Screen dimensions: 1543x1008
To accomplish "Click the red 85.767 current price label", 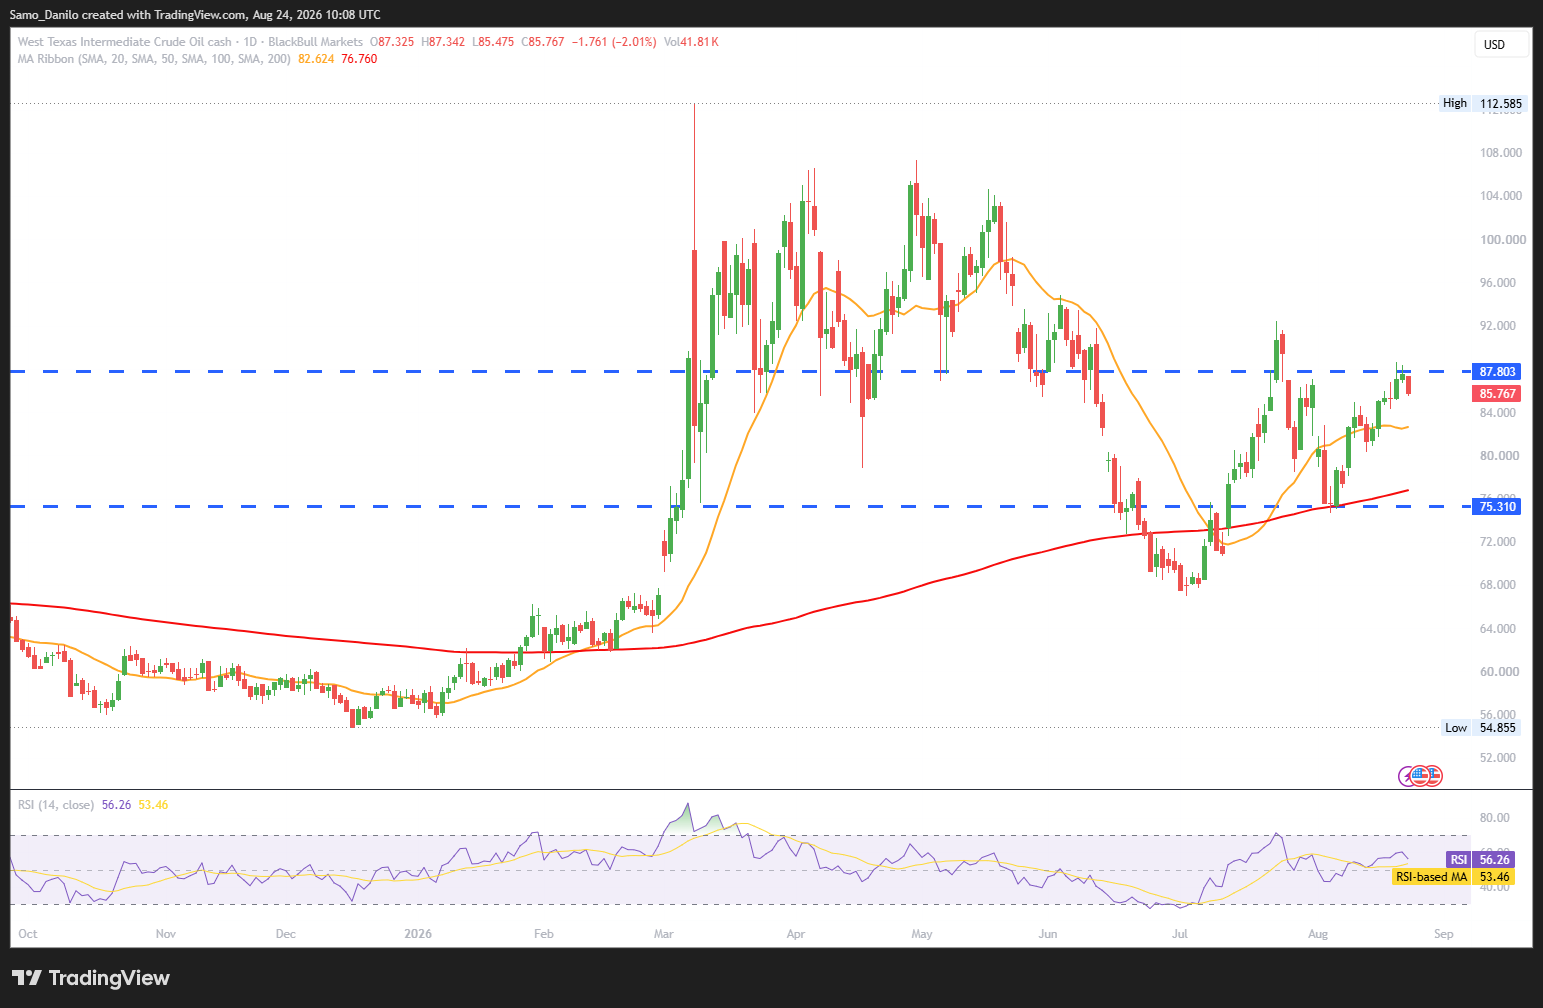I will (x=1498, y=393).
